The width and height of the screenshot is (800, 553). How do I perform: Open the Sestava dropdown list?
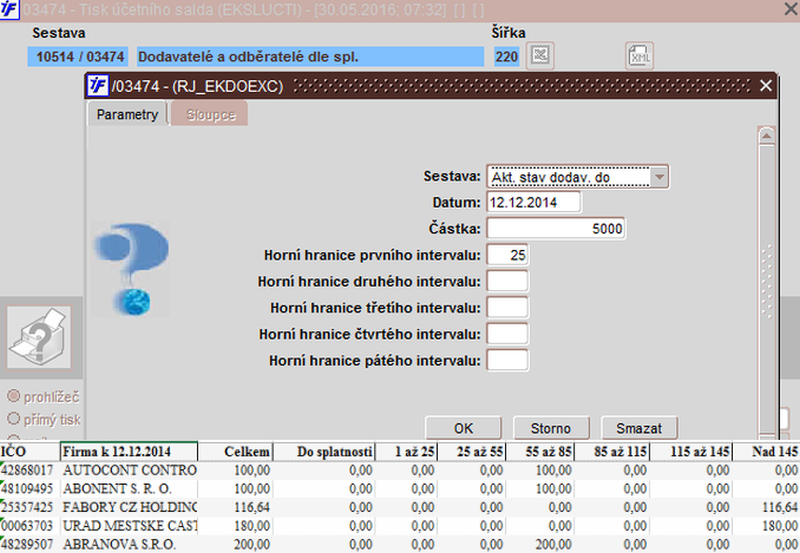pyautogui.click(x=659, y=177)
